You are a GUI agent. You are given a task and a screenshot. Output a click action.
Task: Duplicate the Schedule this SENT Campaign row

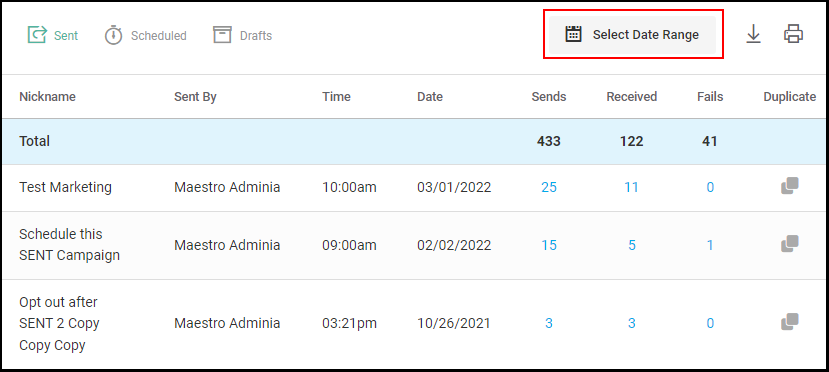coord(789,244)
